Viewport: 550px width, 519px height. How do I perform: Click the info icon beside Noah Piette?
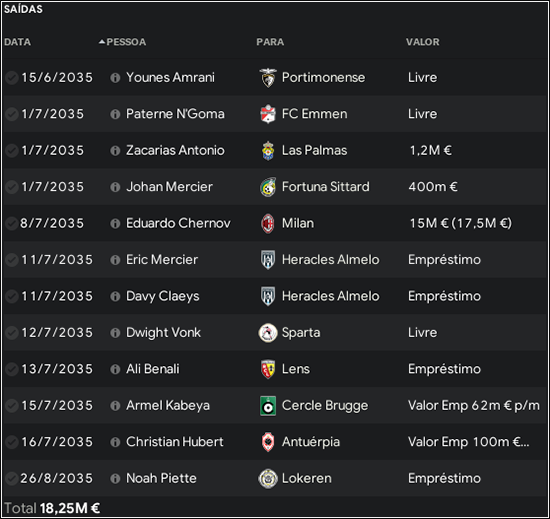pyautogui.click(x=115, y=479)
